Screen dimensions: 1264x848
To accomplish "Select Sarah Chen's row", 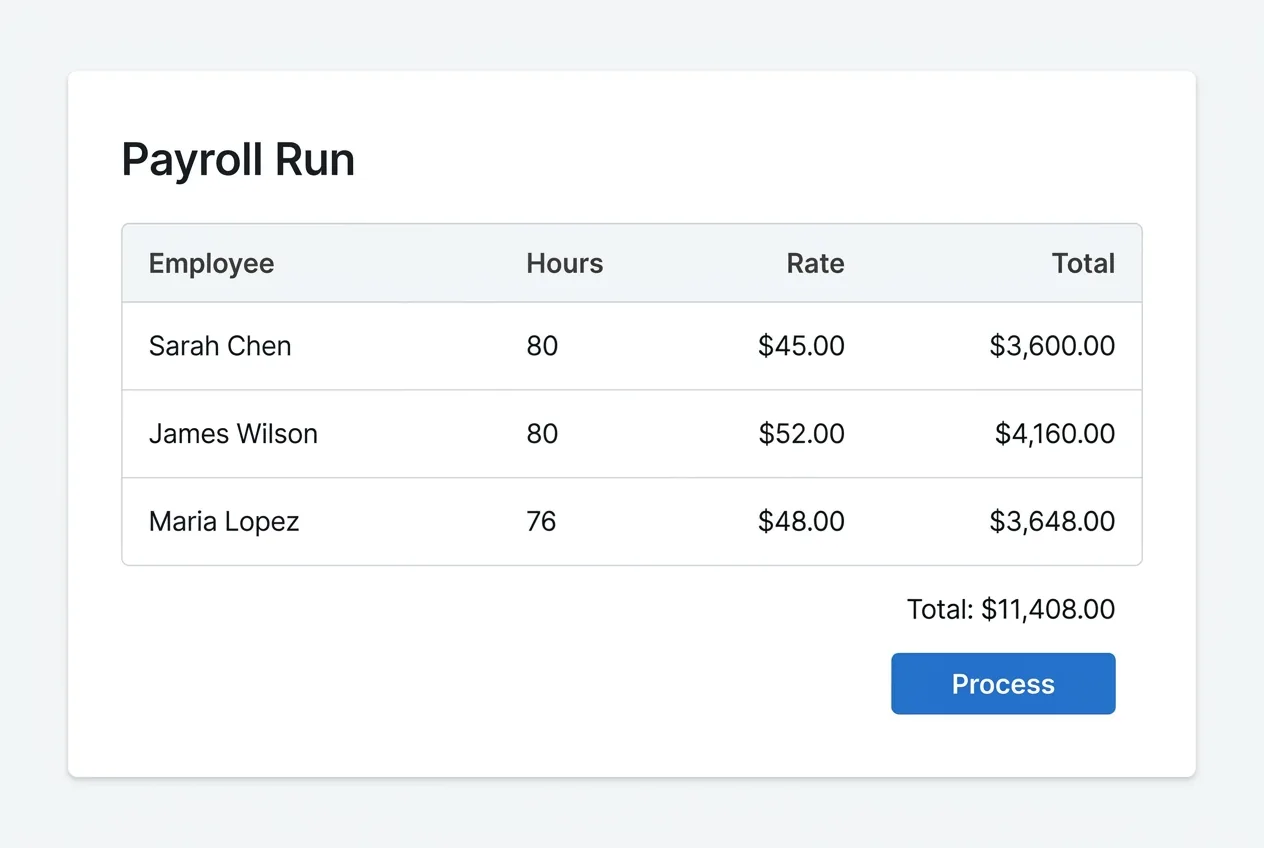I will click(x=631, y=345).
